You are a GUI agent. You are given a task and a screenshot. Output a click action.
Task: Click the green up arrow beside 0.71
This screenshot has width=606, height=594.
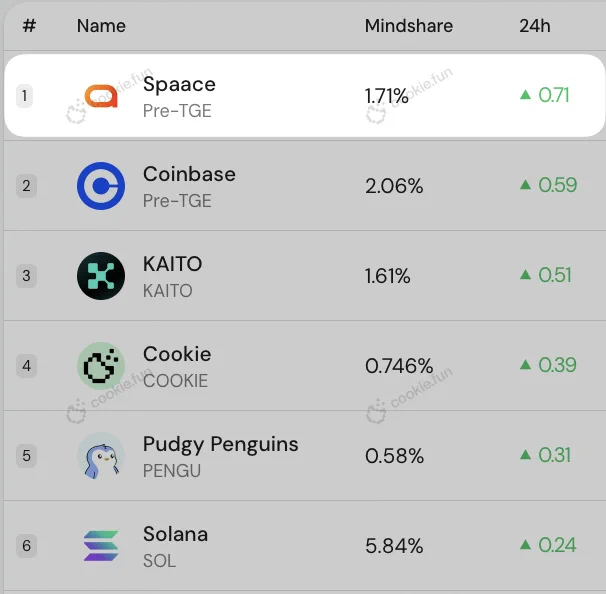point(525,94)
